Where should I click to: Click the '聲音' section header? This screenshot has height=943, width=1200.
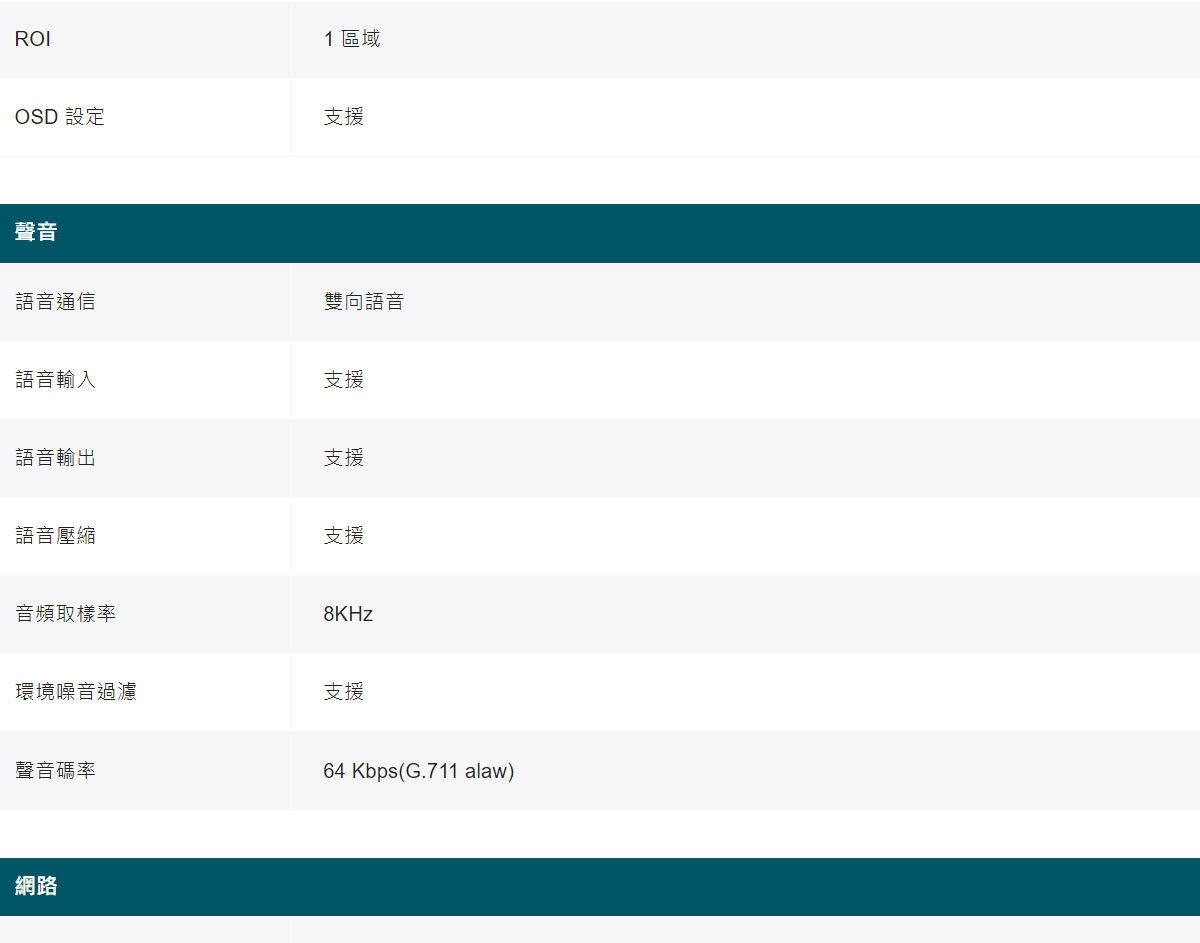coord(36,233)
